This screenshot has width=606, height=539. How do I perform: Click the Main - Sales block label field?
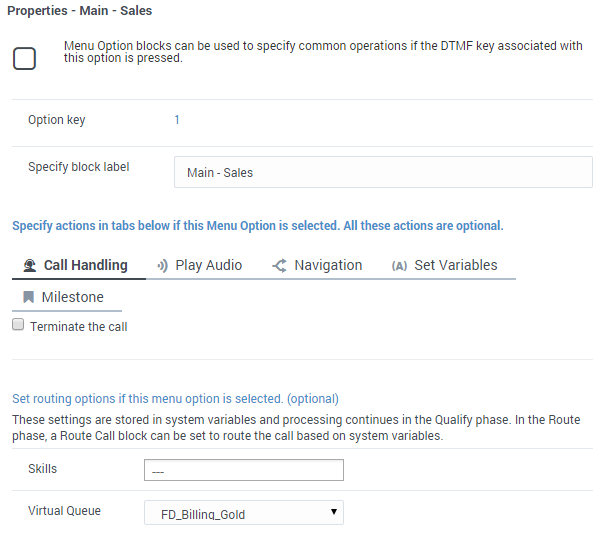pos(383,172)
